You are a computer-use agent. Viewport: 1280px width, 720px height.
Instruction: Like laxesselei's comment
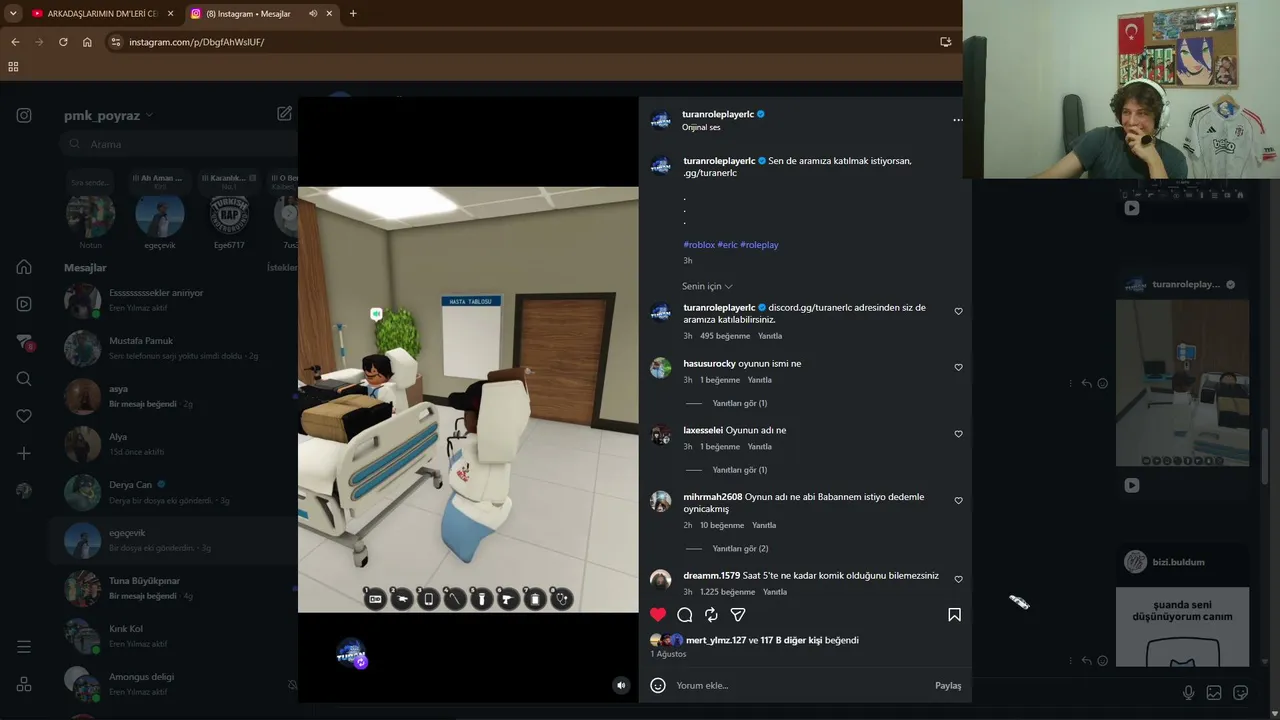tap(958, 434)
